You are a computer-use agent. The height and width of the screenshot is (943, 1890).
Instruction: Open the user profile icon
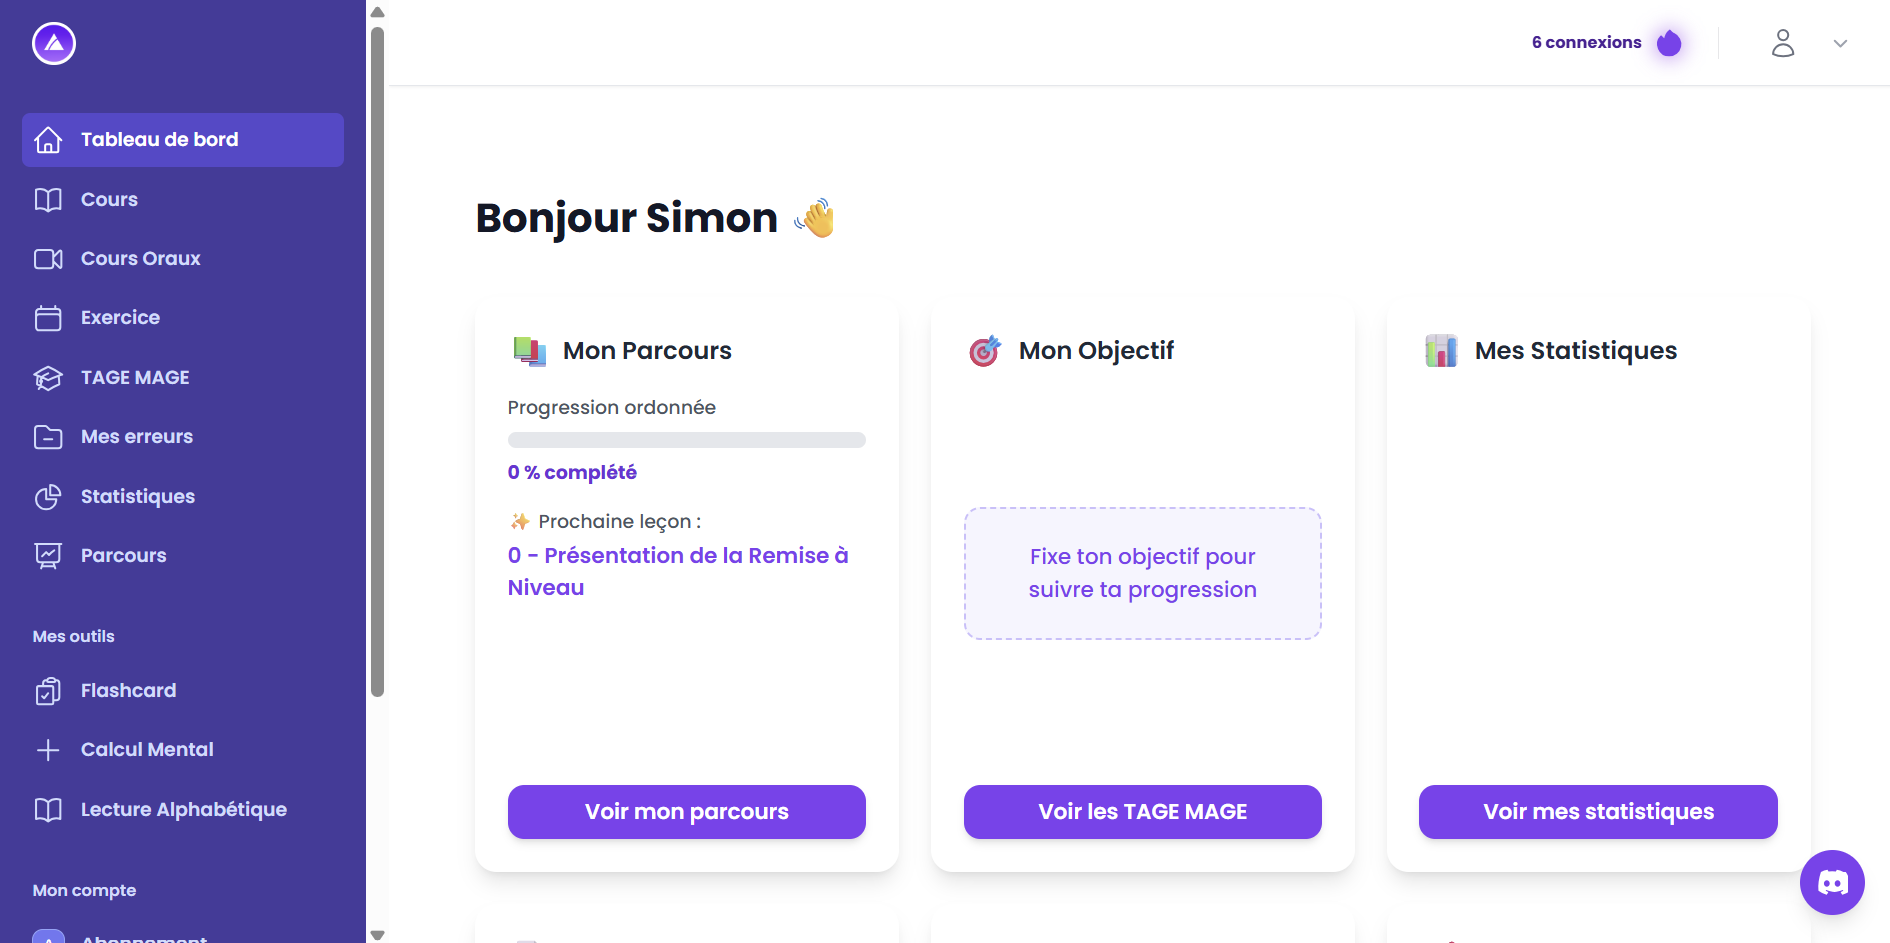1783,43
